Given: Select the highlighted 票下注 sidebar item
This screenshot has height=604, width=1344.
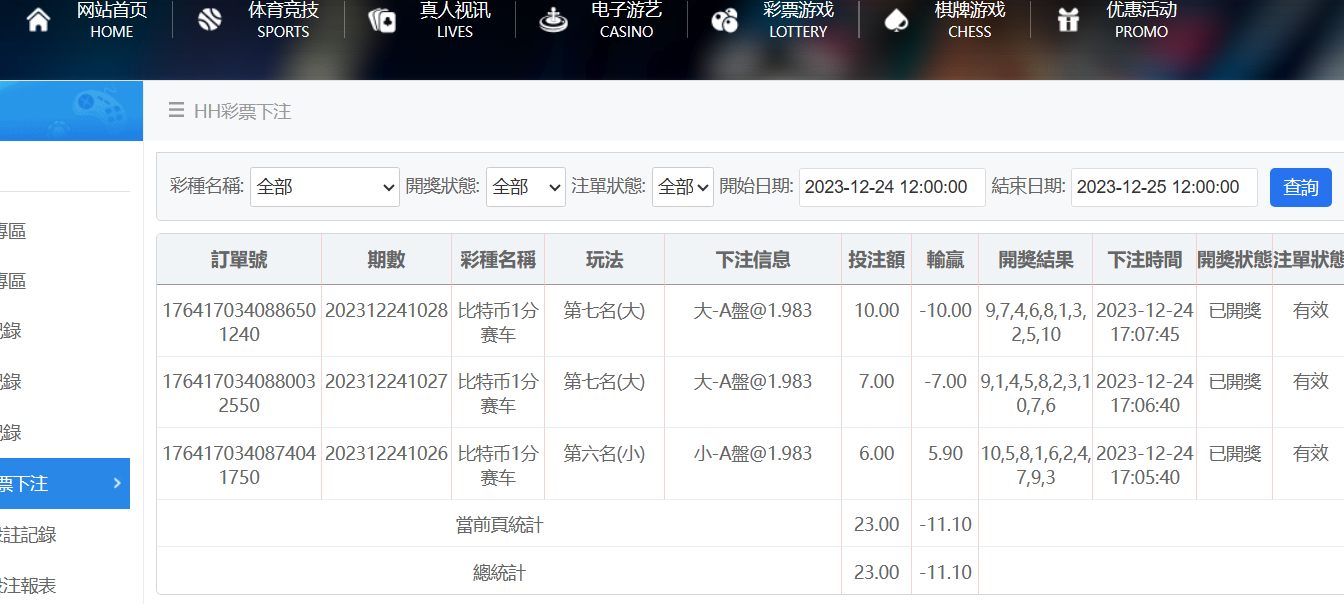Looking at the screenshot, I should (40, 484).
